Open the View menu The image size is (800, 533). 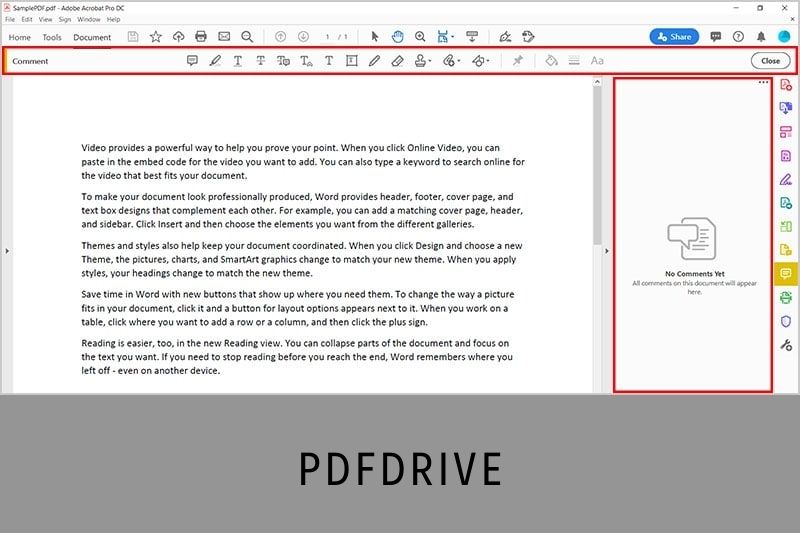pyautogui.click(x=45, y=19)
